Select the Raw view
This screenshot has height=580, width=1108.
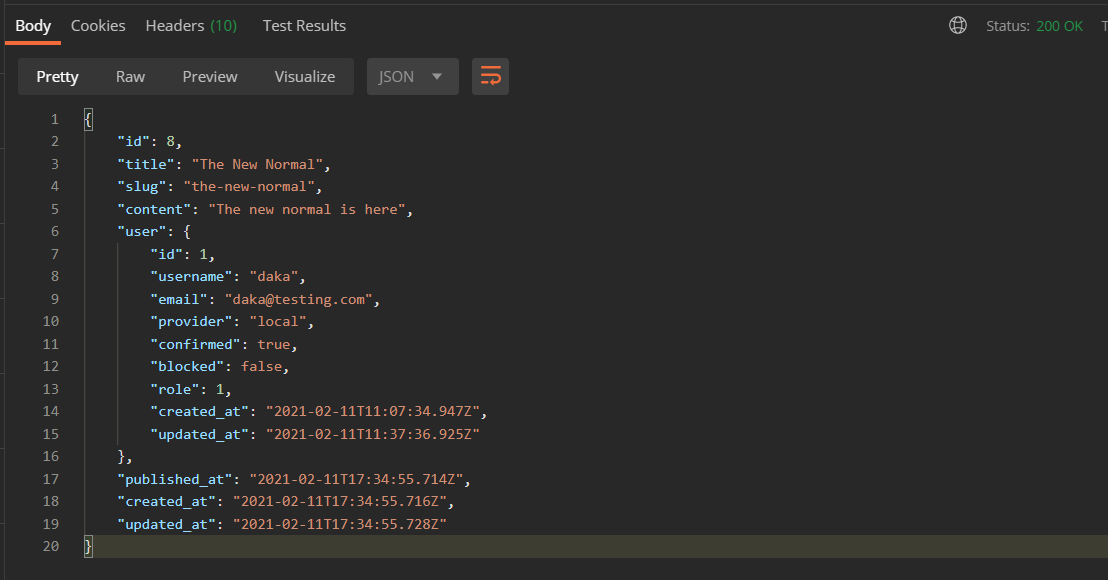click(130, 76)
